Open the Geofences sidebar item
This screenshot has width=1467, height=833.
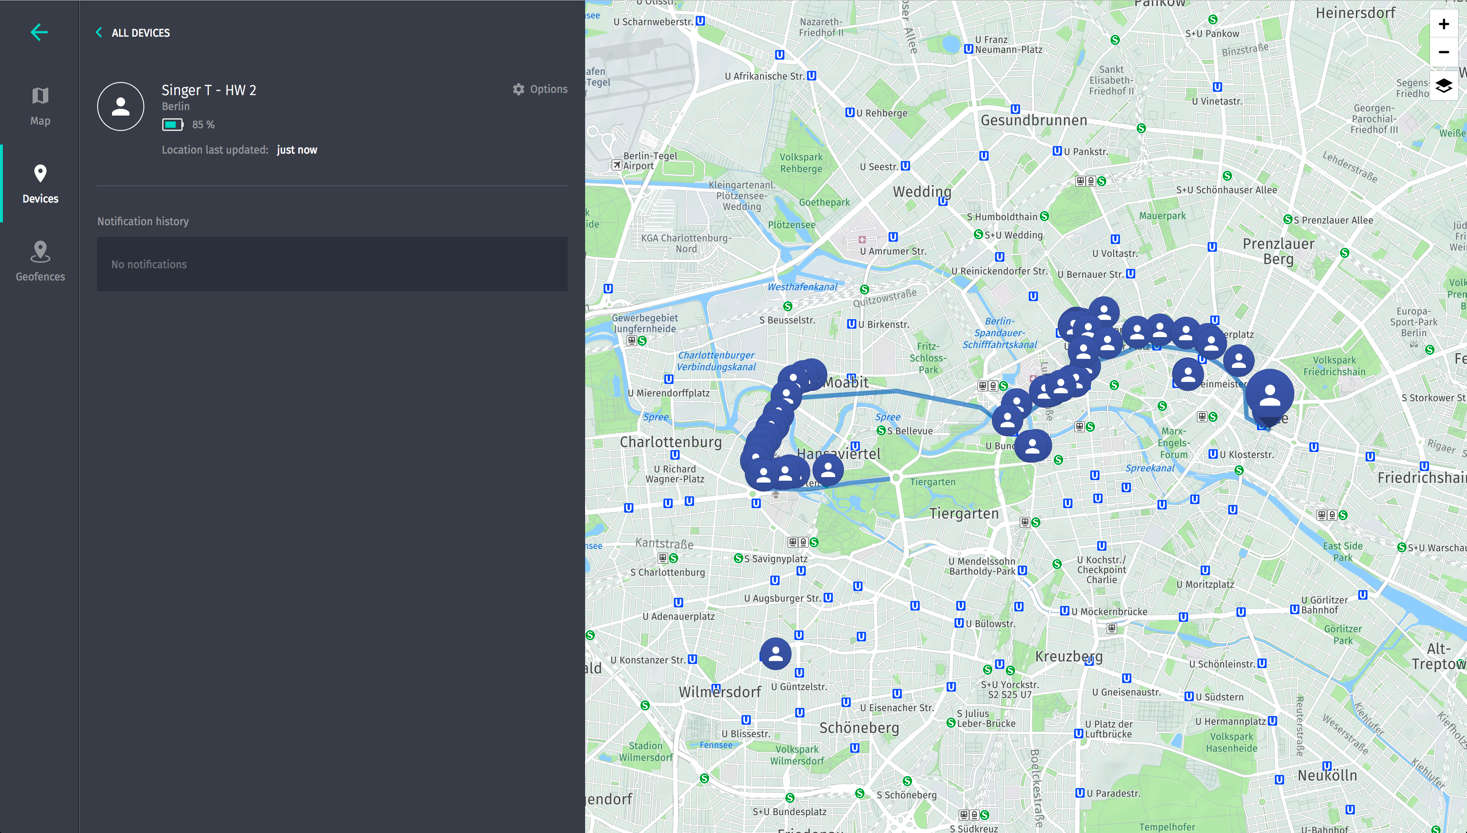tap(40, 262)
